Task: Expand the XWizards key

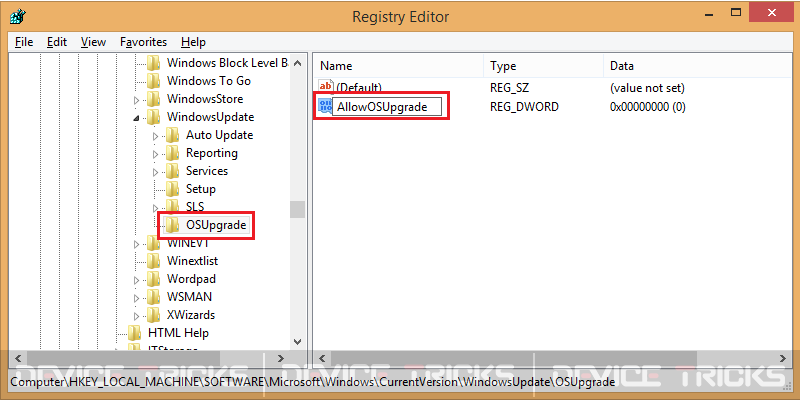Action: (x=136, y=316)
